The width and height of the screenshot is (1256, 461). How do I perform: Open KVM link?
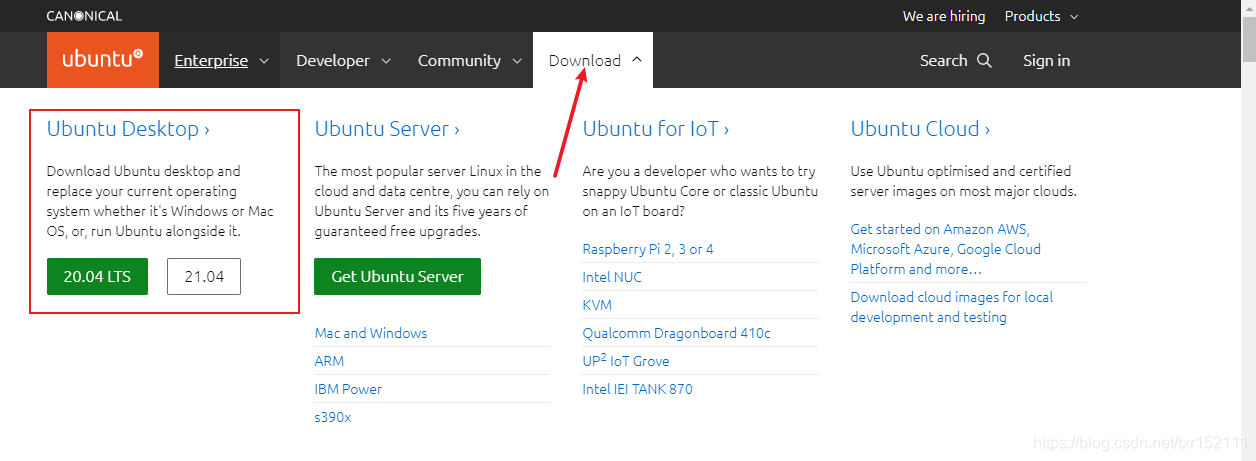tap(597, 305)
